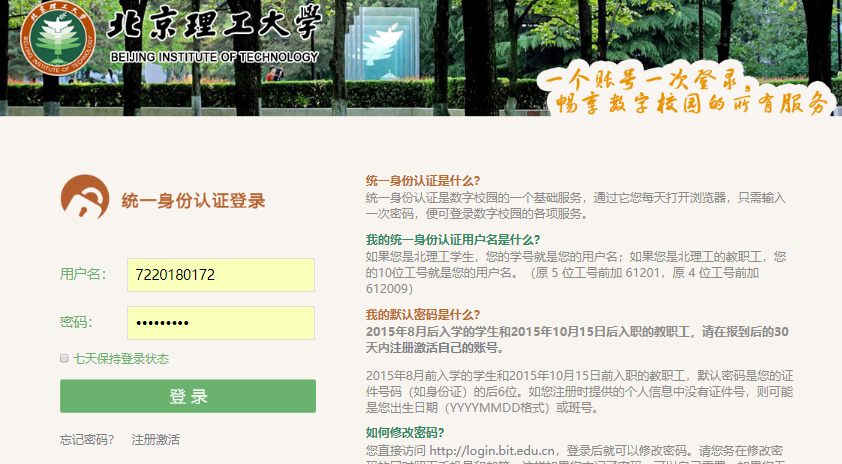Click the 用户名: field label
The height and width of the screenshot is (464, 842).
tap(82, 275)
